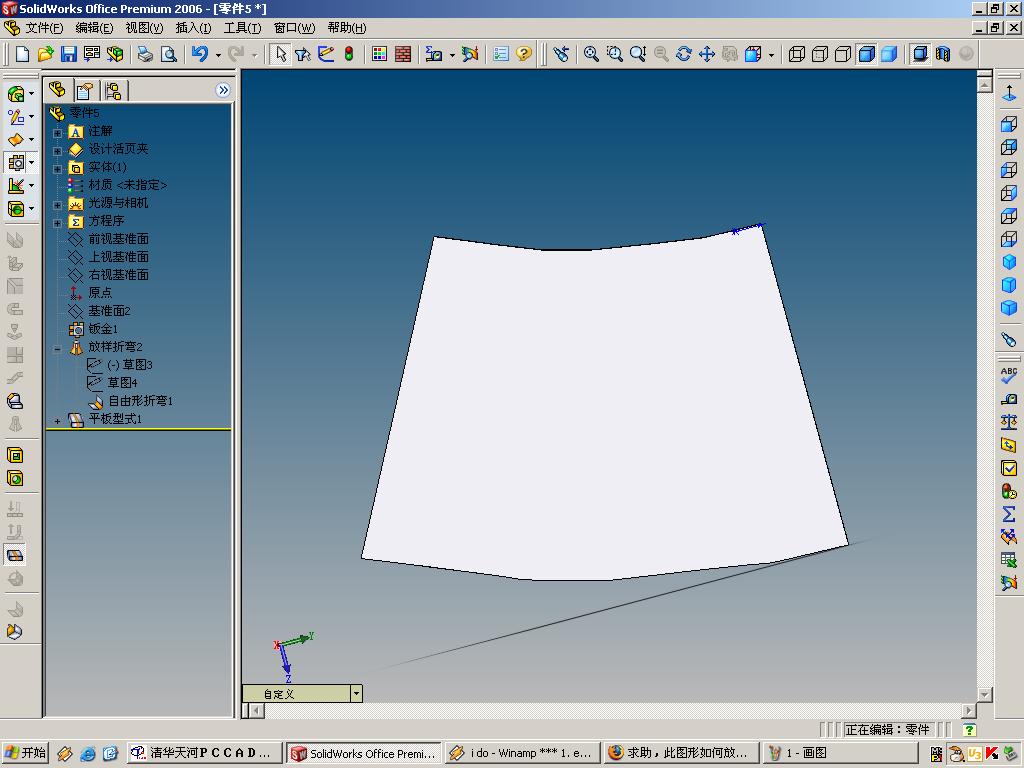Open the 工具(T) menu
1024x768 pixels.
click(x=242, y=27)
